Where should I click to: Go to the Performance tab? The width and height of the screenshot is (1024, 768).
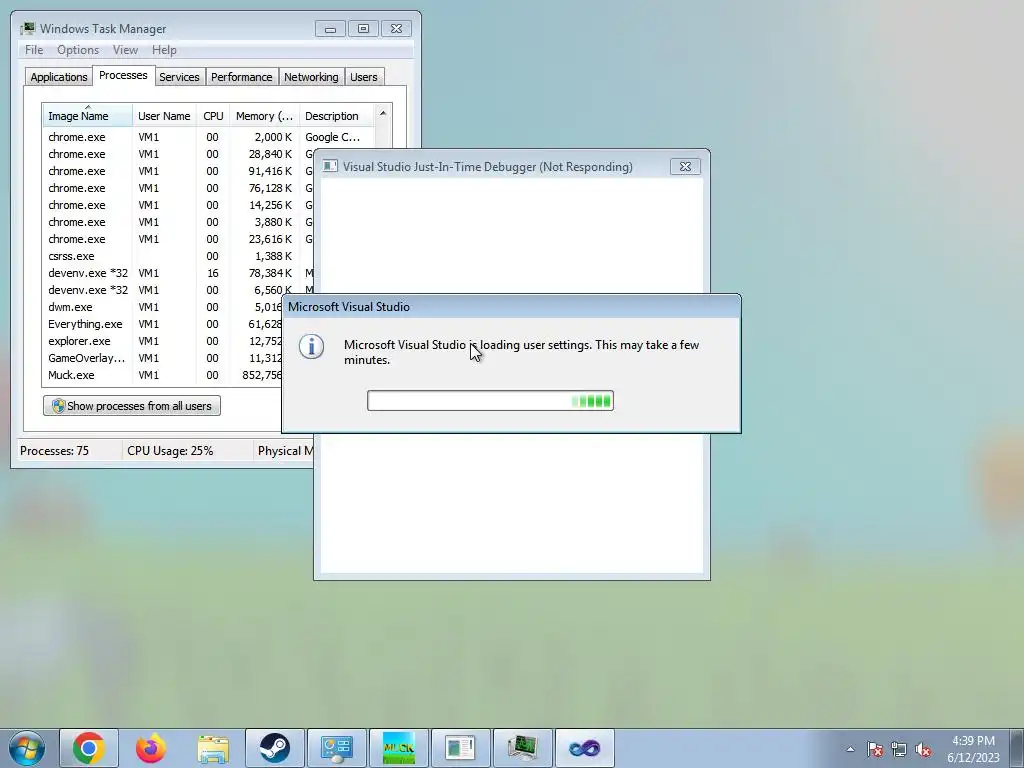[242, 77]
